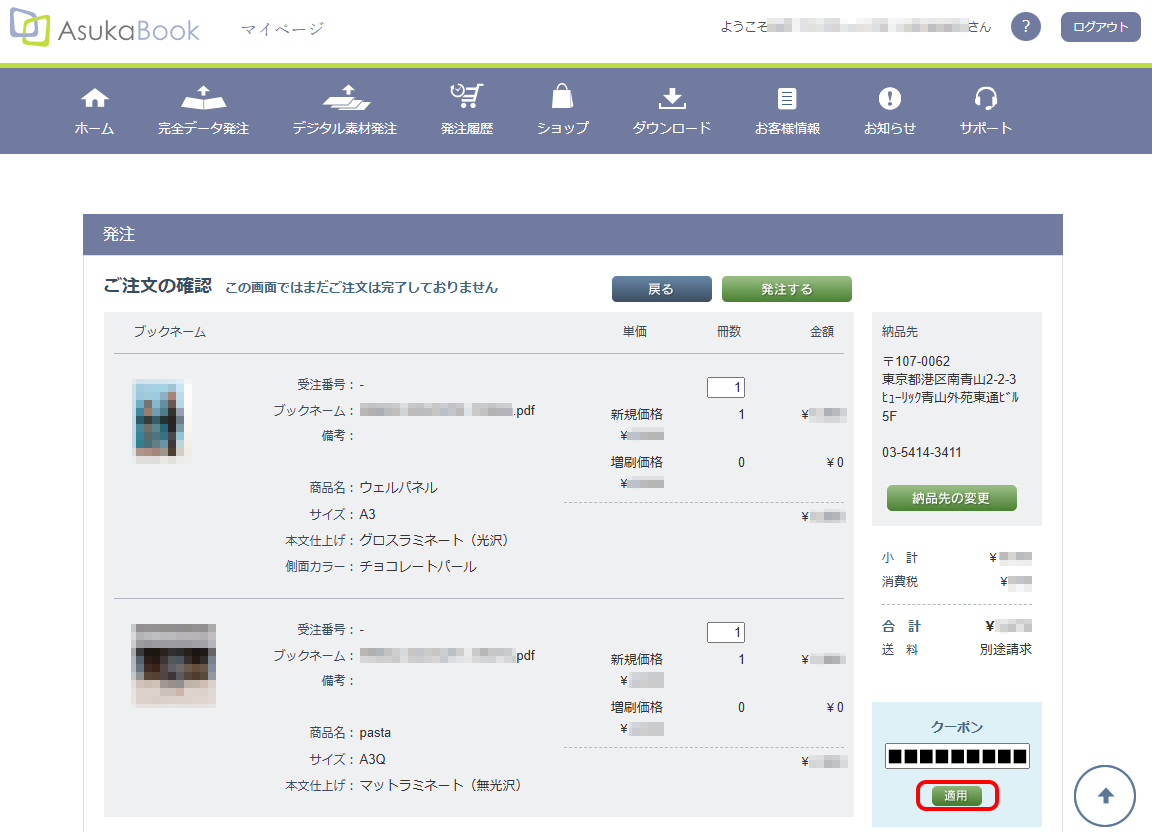Open 完全データ発注 upload icon
1152x832 pixels.
[203, 98]
